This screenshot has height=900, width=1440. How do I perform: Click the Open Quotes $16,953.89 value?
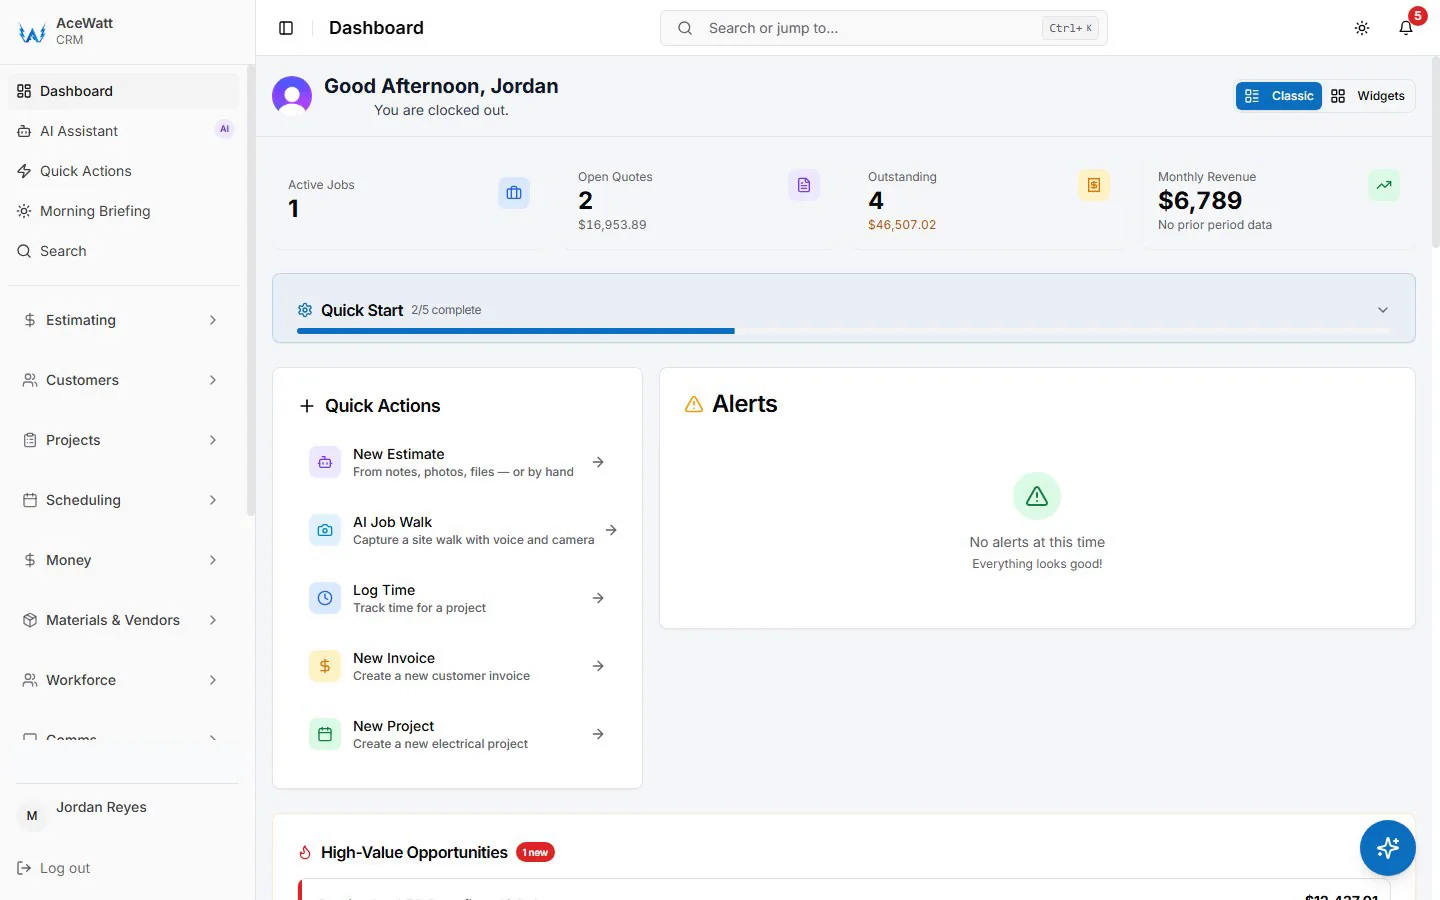point(612,225)
